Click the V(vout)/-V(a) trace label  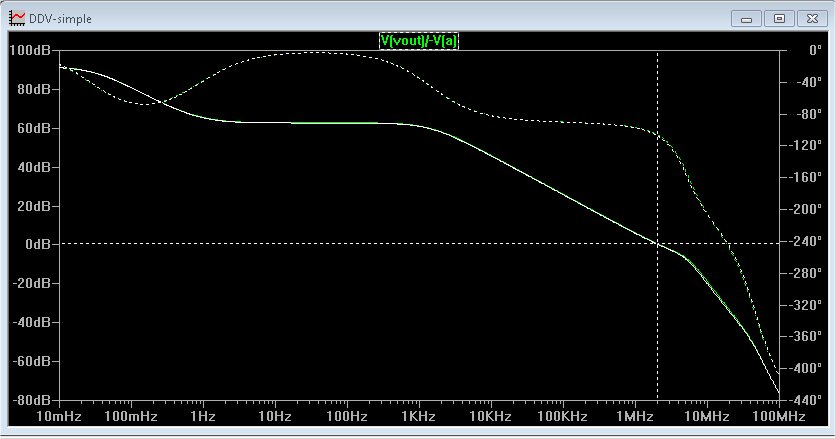click(x=419, y=40)
